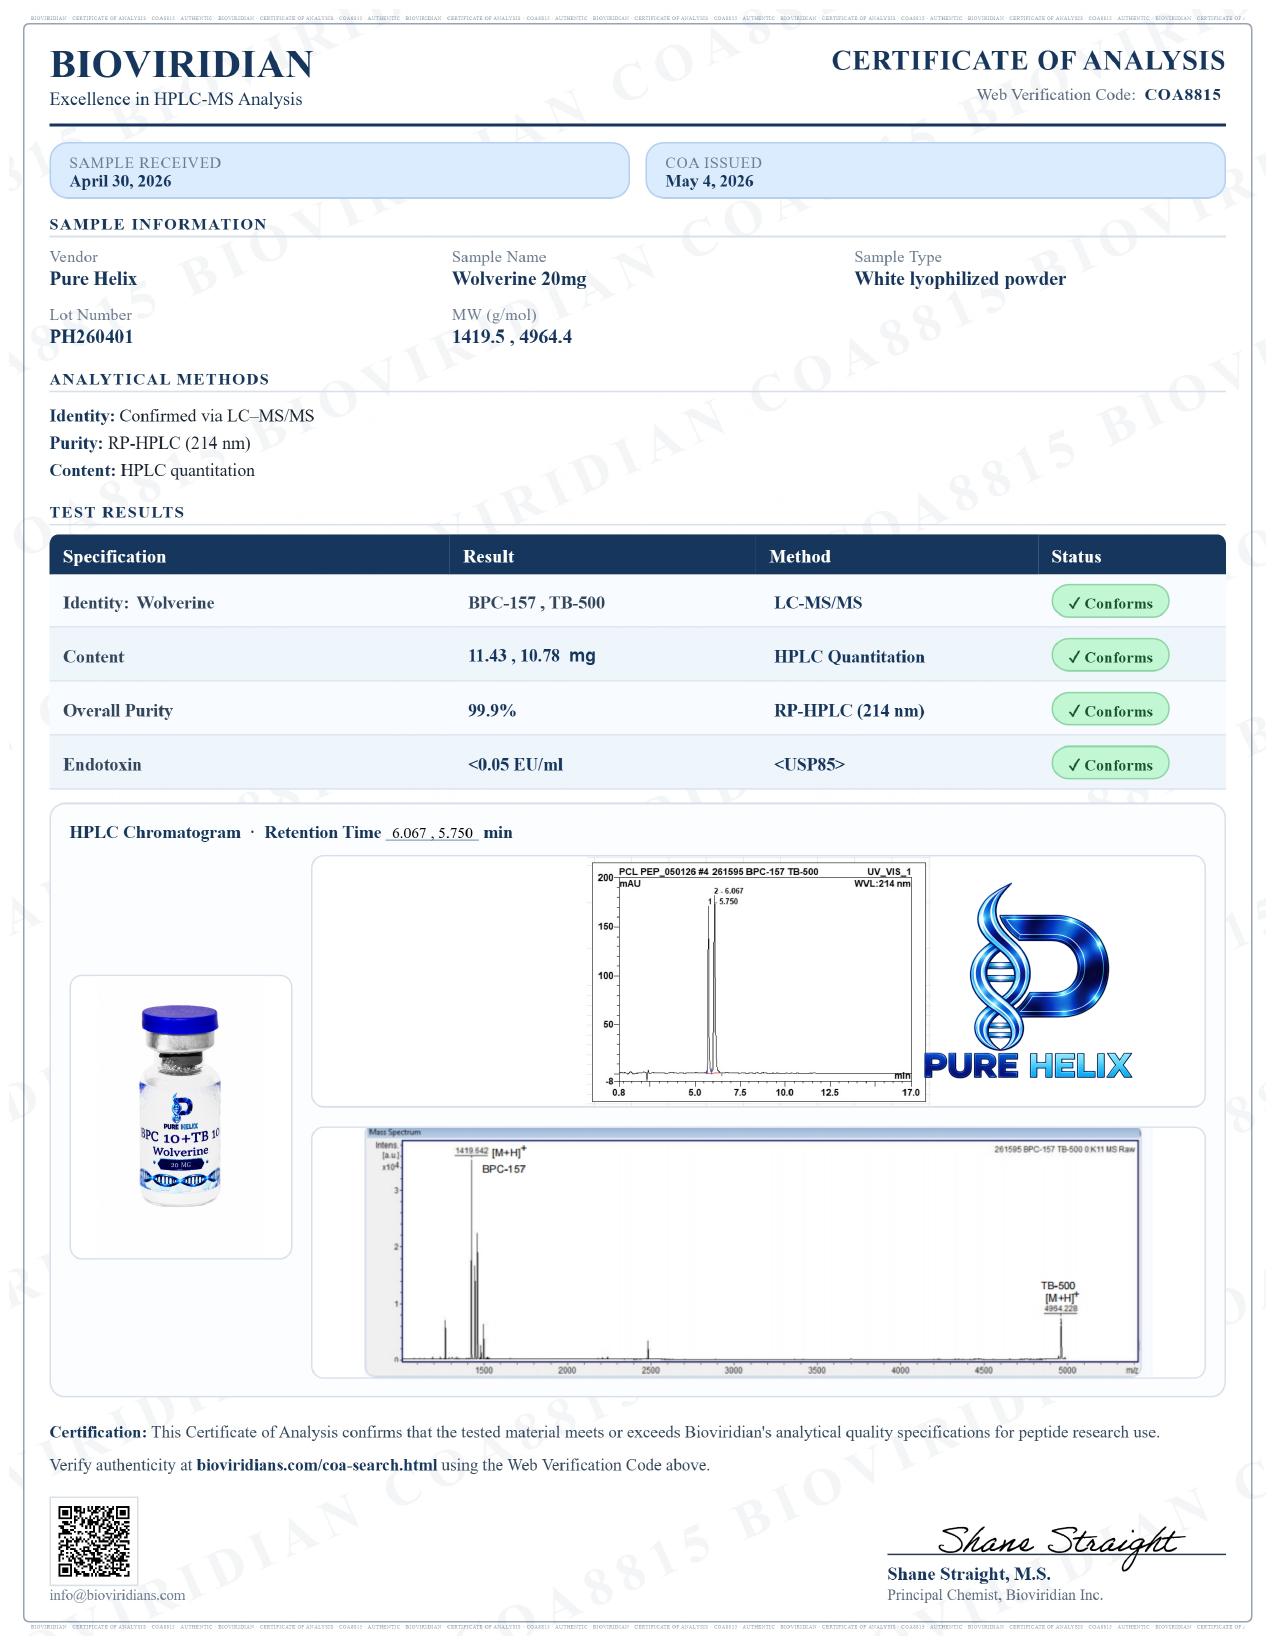Open the bioviridians.com/coa-search.html link
This screenshot has width=1275, height=1650.
(317, 1465)
